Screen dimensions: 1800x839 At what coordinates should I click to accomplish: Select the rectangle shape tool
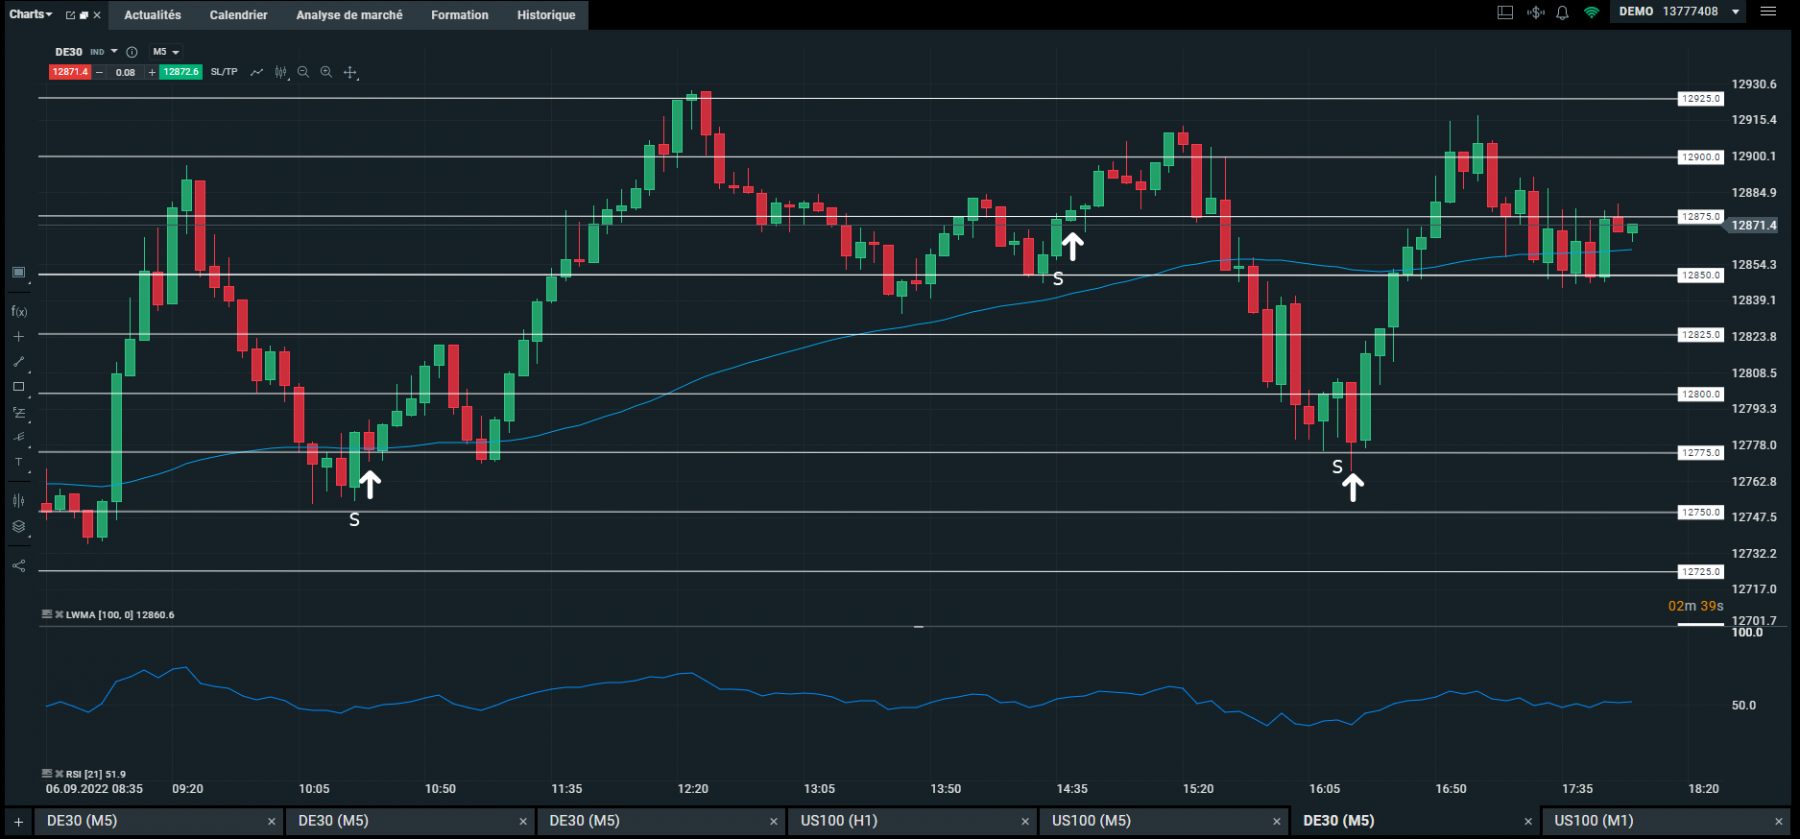[18, 387]
